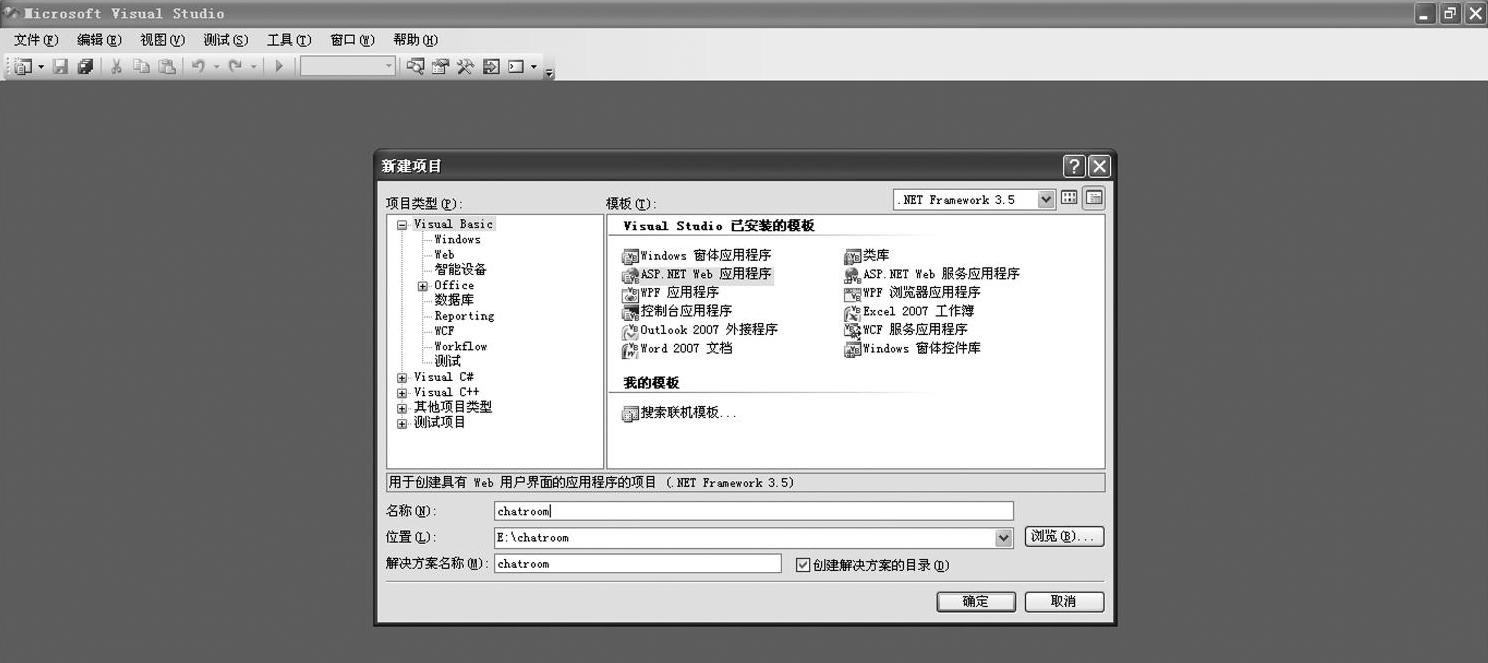Select Windows 窗体应用程序 template
The height and width of the screenshot is (663, 1488).
click(x=697, y=256)
